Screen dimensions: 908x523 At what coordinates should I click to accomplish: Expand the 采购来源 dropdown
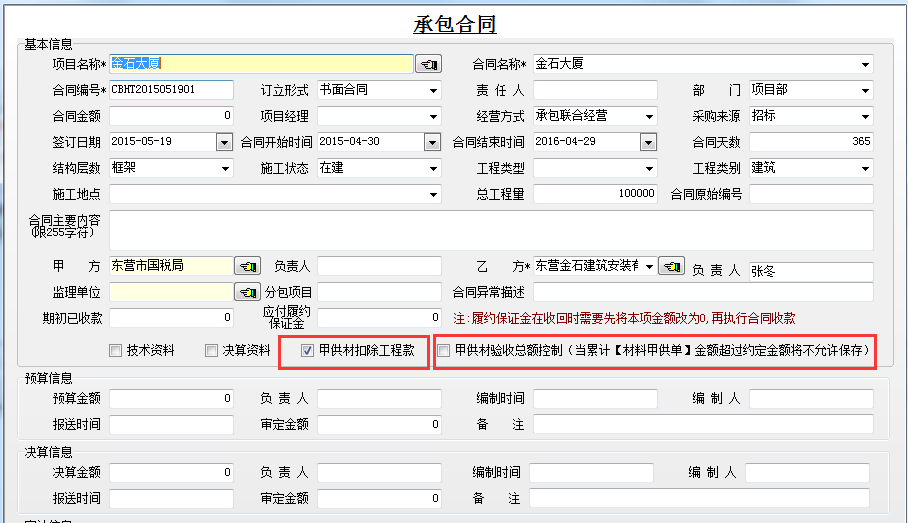[865, 116]
